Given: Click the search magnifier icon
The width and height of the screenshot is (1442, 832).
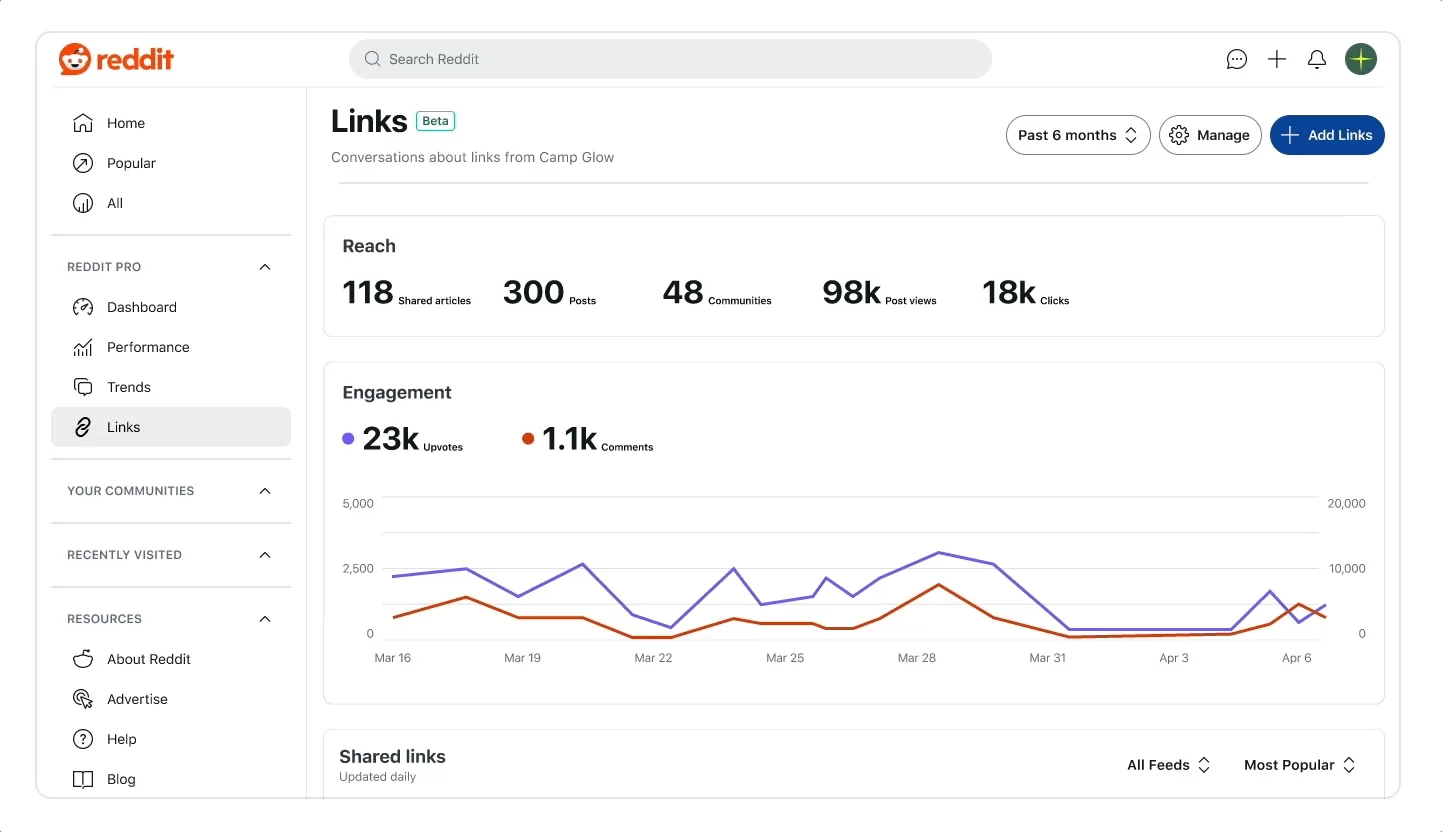Looking at the screenshot, I should [x=371, y=59].
